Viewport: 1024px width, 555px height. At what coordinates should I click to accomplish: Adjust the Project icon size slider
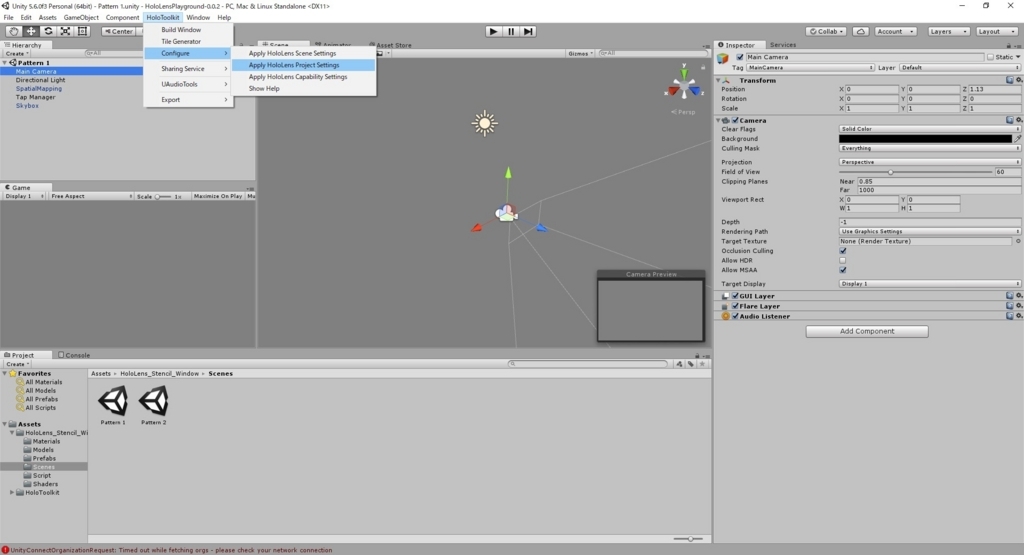[688, 539]
